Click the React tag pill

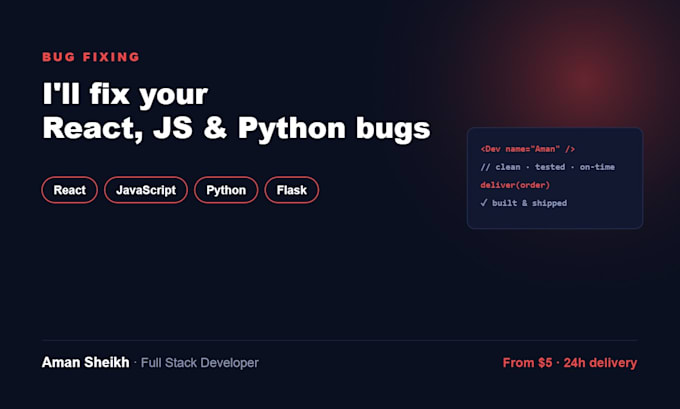pyautogui.click(x=69, y=190)
